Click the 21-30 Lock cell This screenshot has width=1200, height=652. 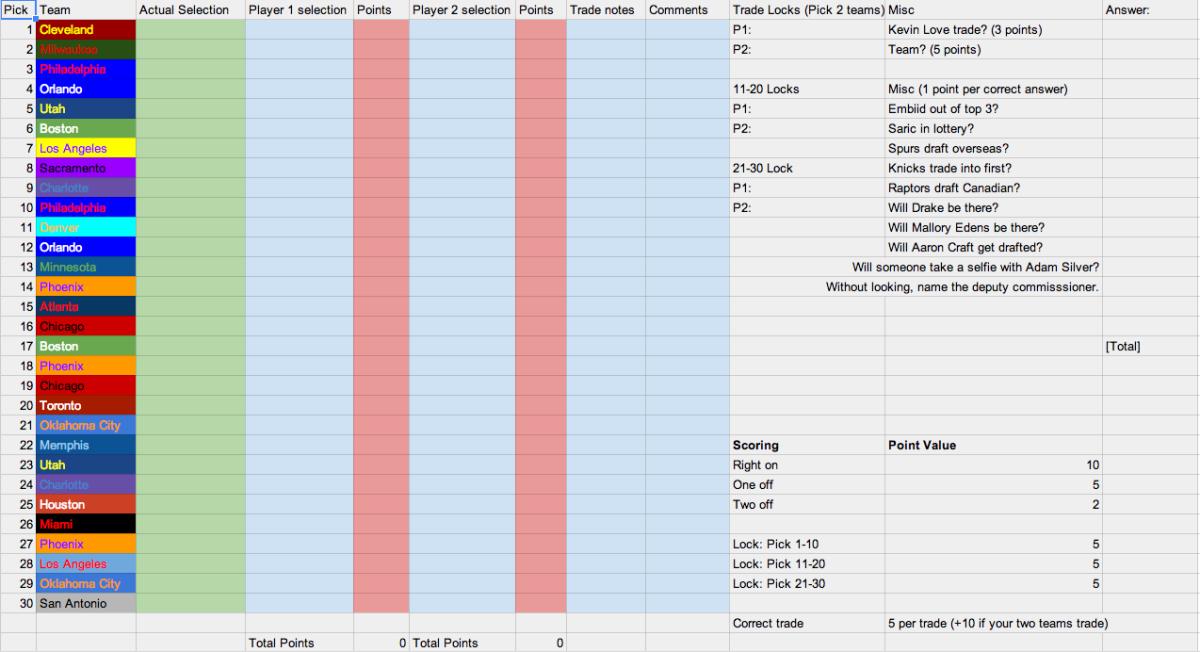(x=806, y=168)
